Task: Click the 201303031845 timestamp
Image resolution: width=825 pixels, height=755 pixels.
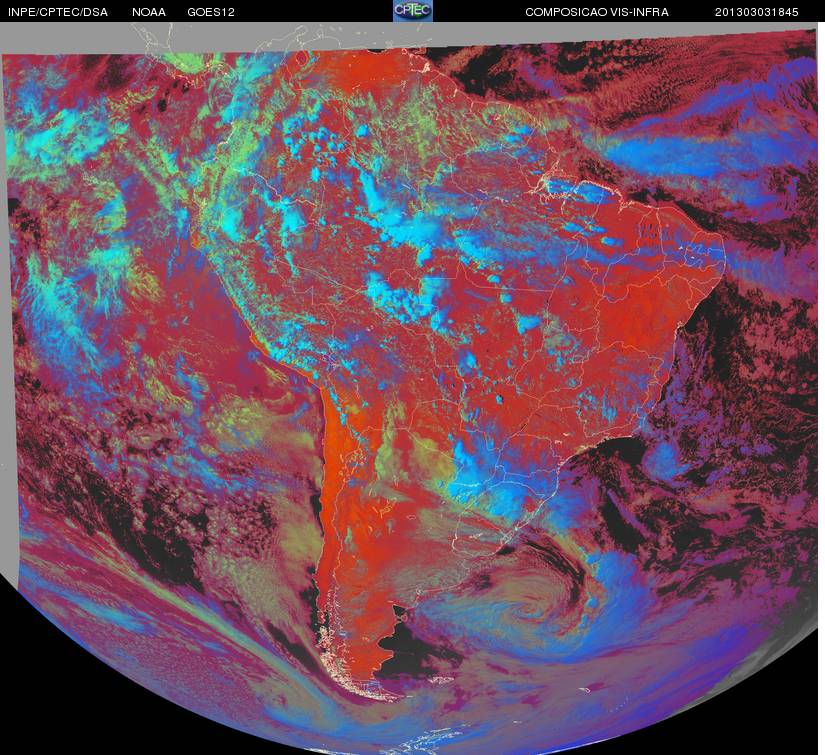Action: click(x=757, y=12)
